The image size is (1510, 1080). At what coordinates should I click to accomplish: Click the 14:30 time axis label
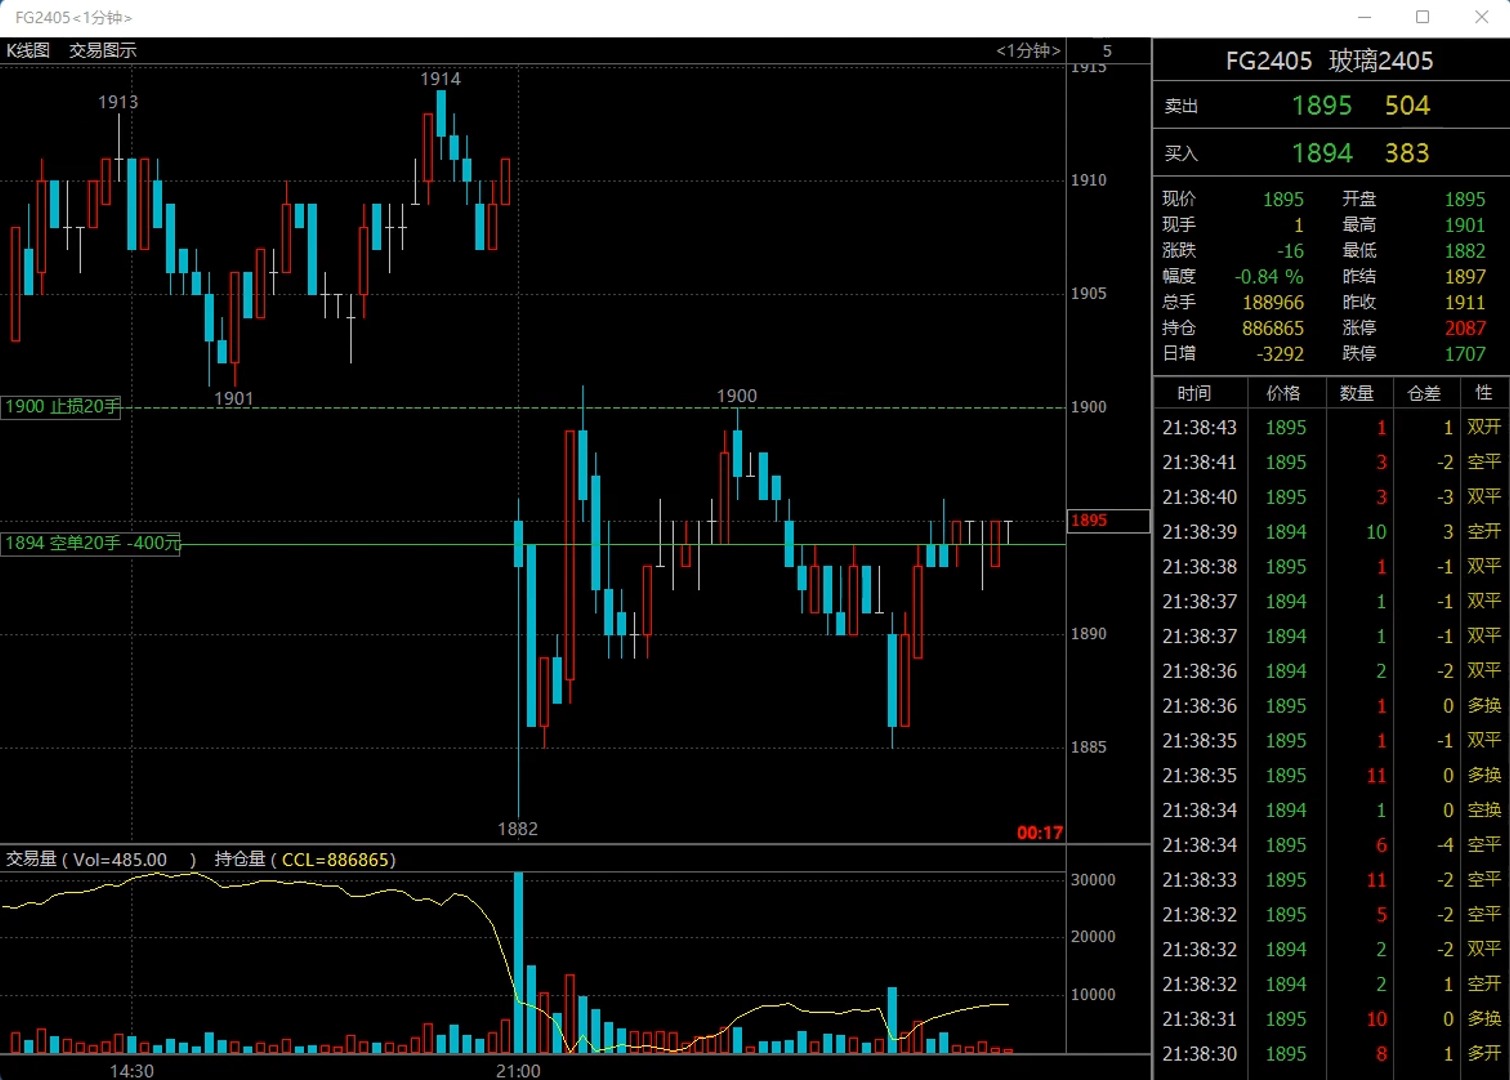132,1070
